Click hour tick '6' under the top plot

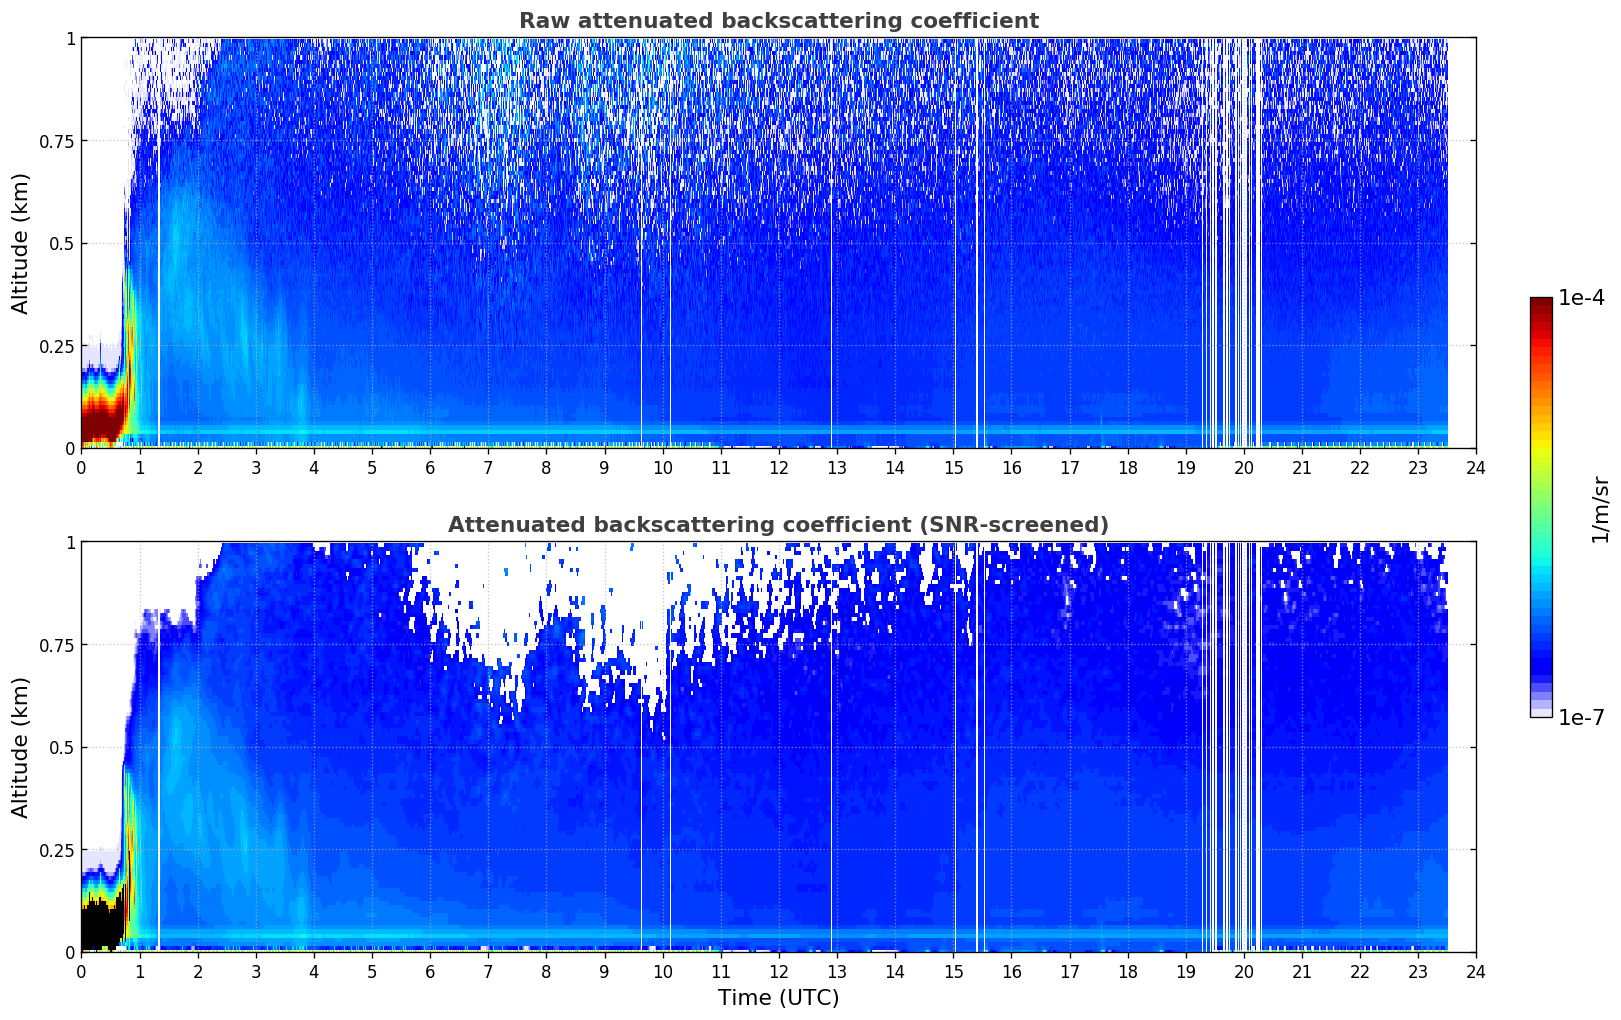coord(430,467)
